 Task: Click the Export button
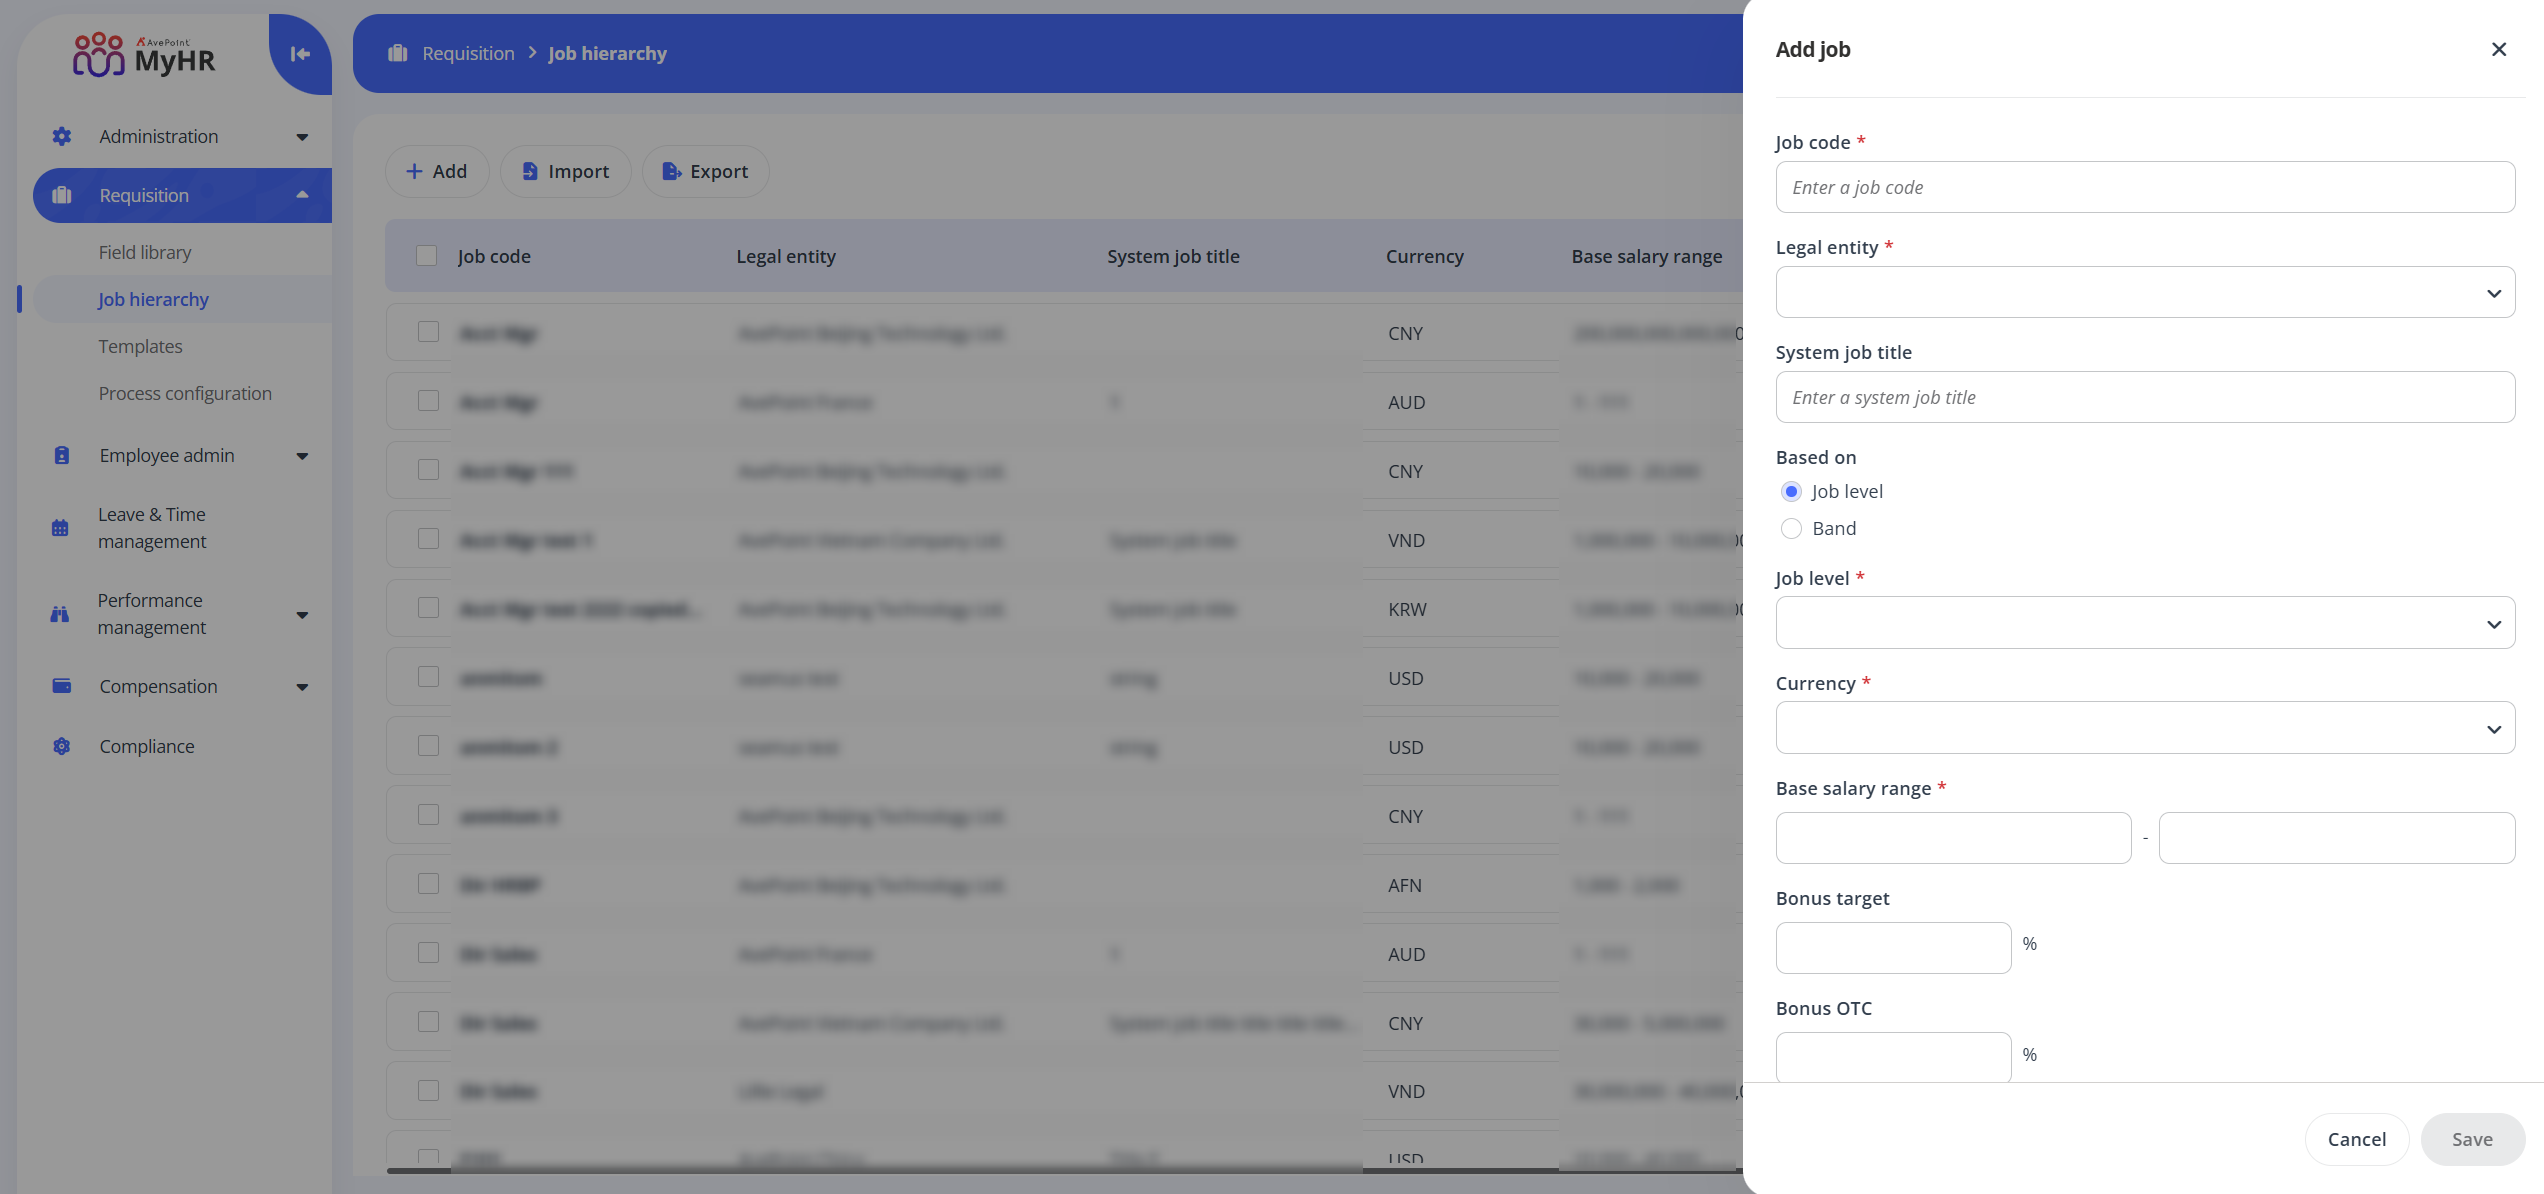pyautogui.click(x=706, y=171)
